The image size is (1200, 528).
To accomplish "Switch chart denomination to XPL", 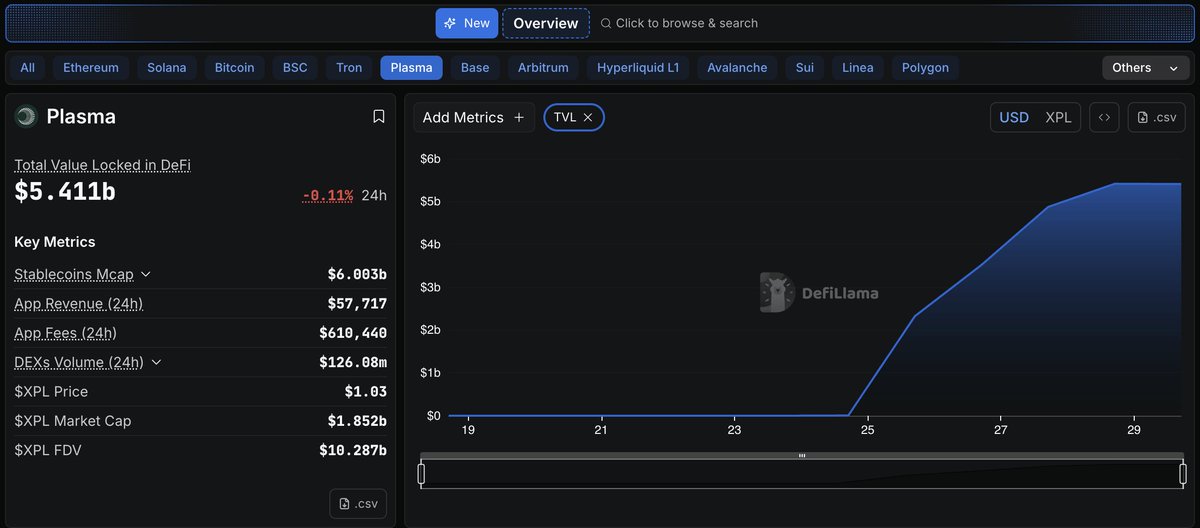I will pyautogui.click(x=1058, y=117).
